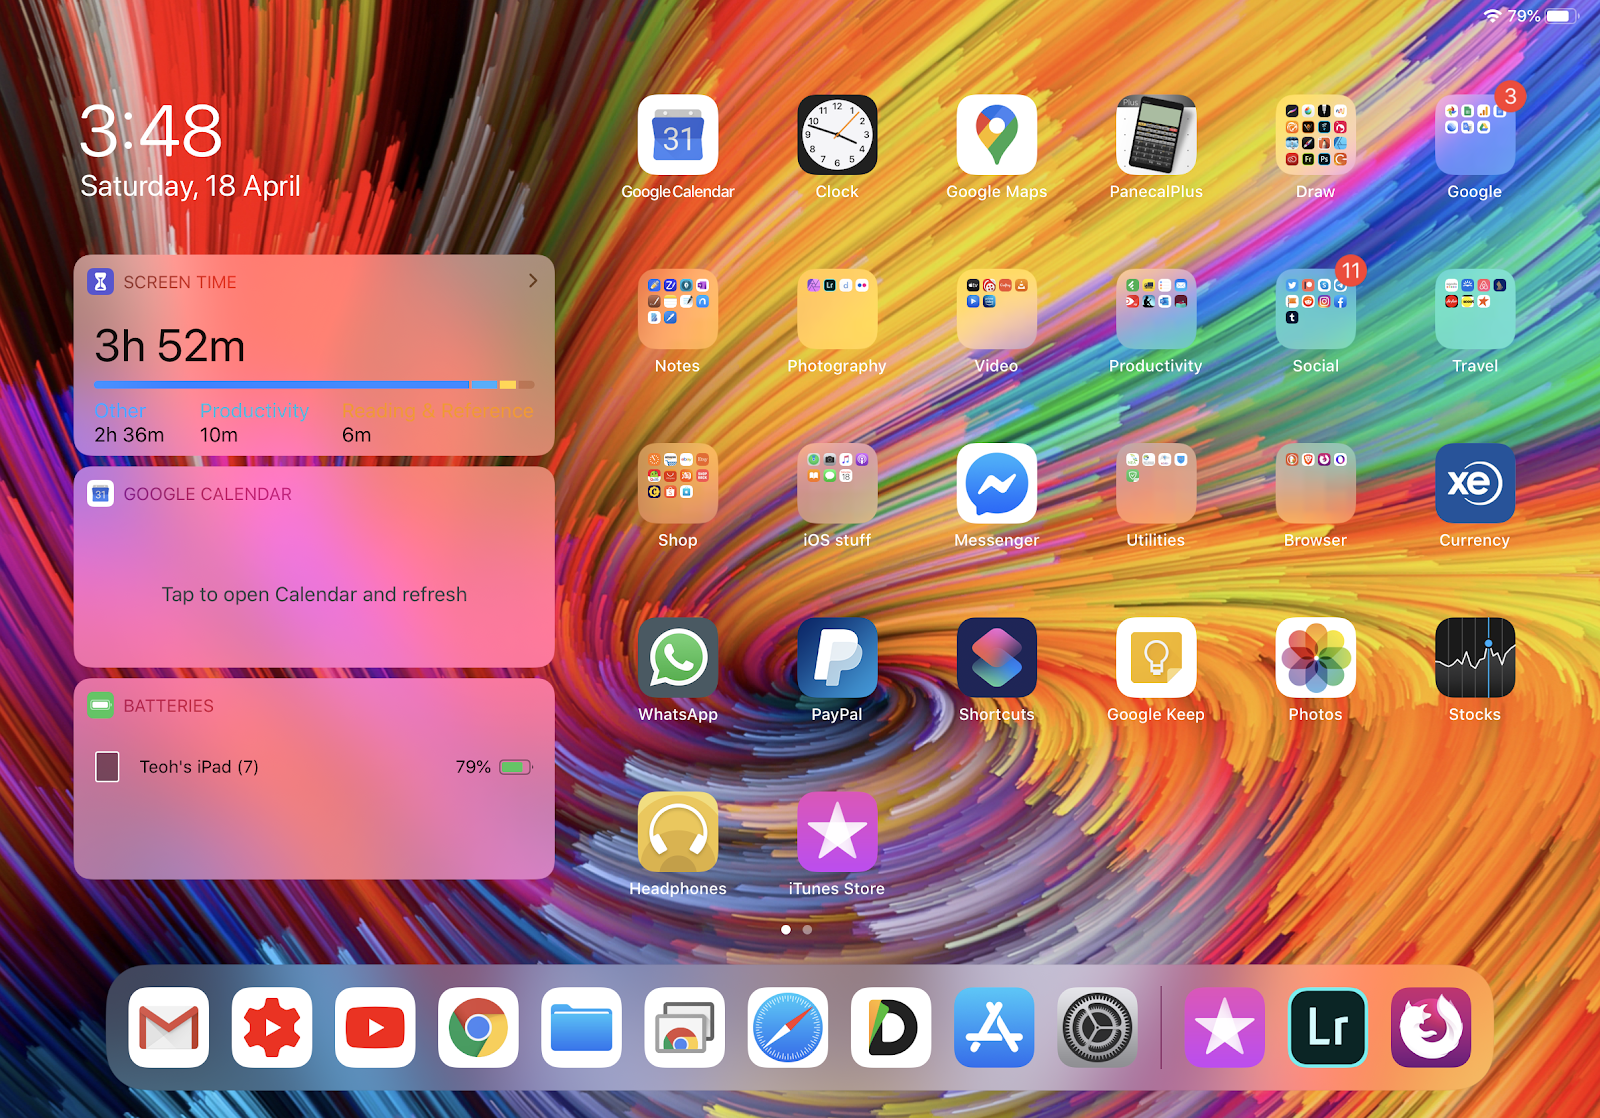1600x1118 pixels.
Task: Open the Draw folder
Action: pyautogui.click(x=1316, y=135)
